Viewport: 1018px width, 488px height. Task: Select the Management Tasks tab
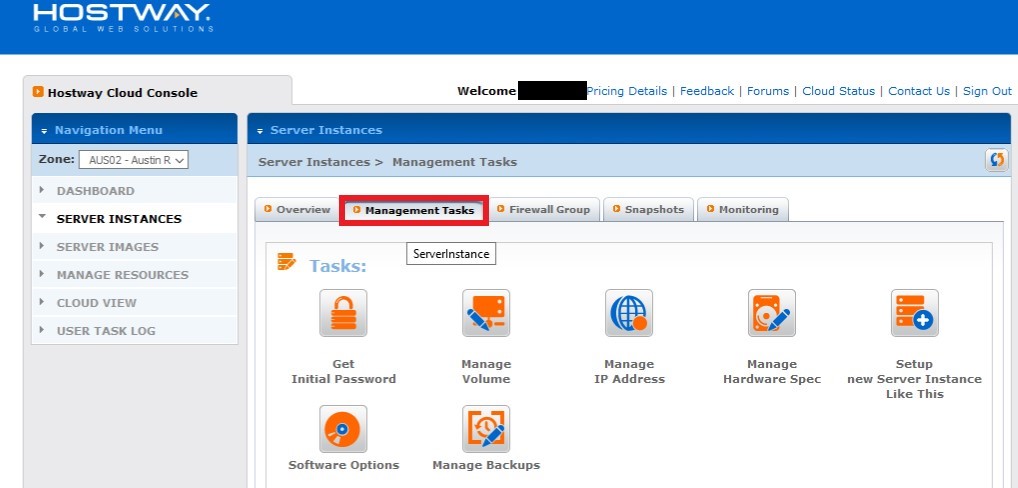[414, 210]
